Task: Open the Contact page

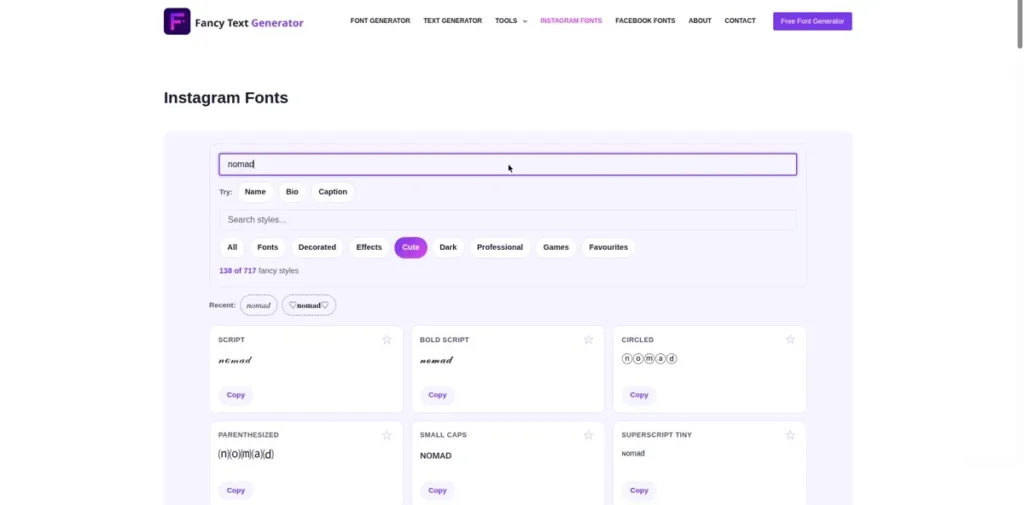Action: click(740, 21)
